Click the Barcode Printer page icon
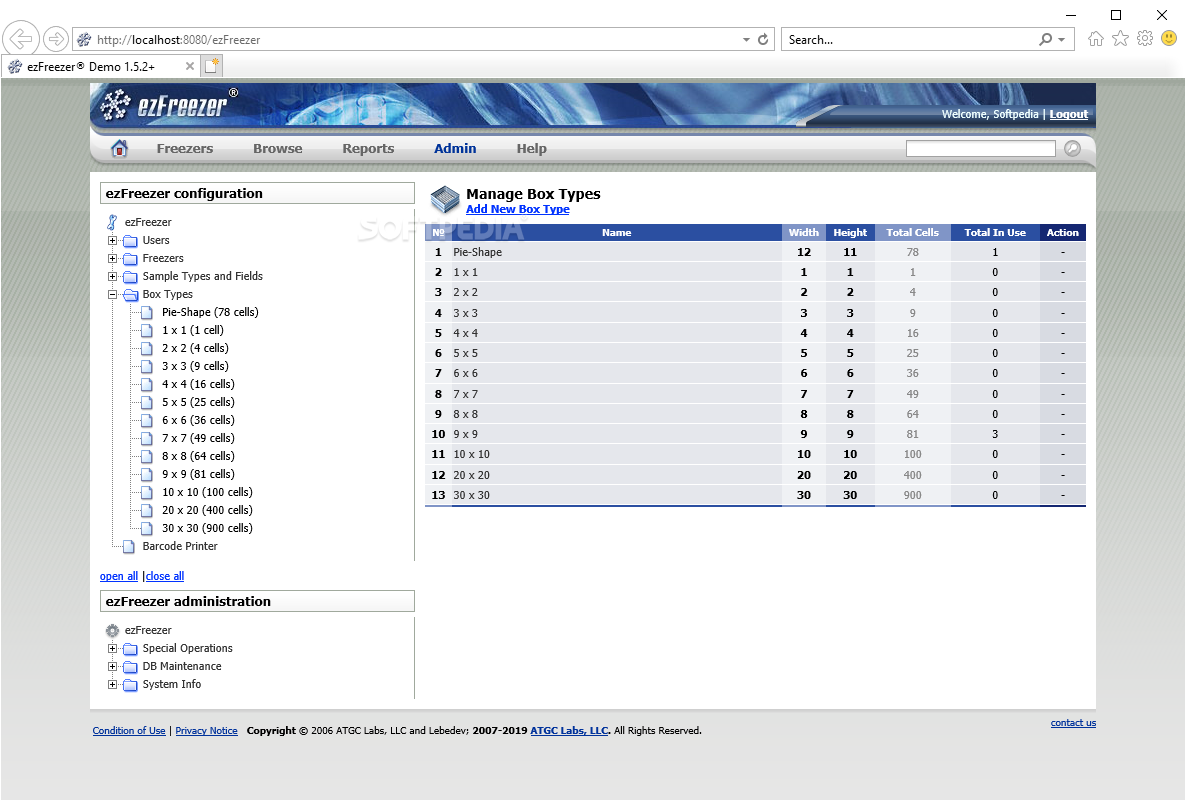 (129, 547)
